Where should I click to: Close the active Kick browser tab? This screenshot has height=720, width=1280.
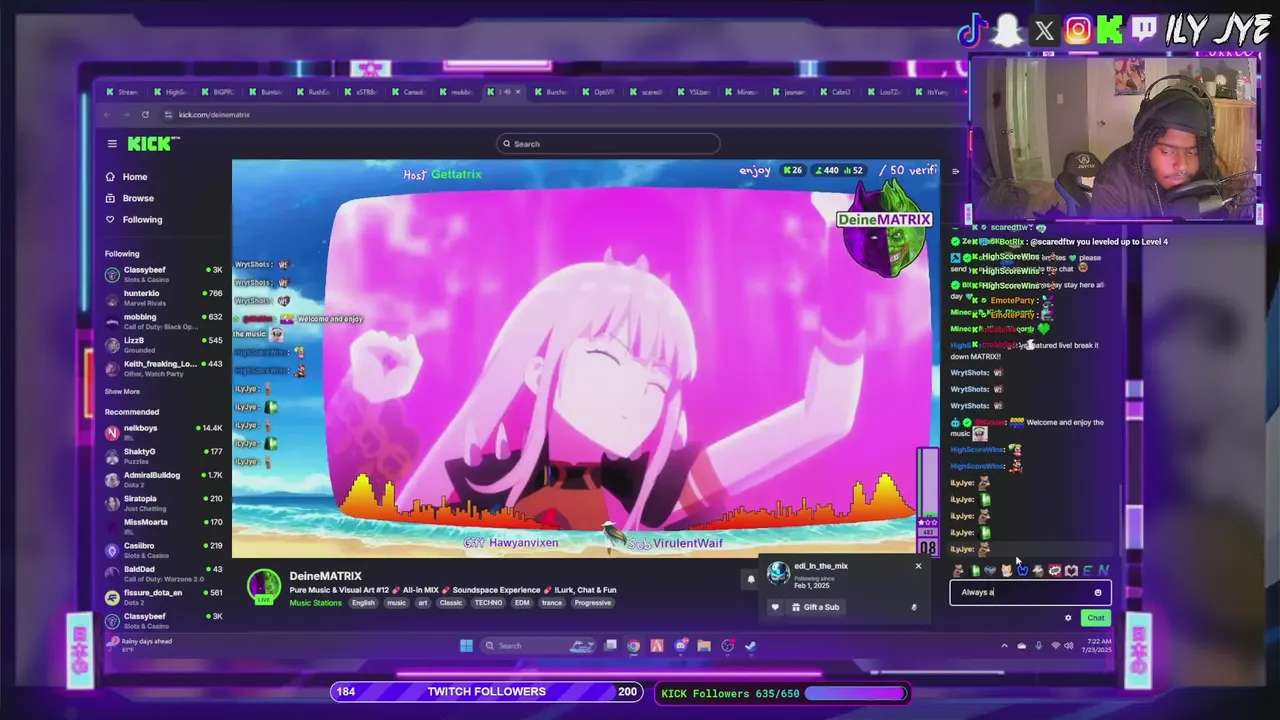(x=518, y=92)
